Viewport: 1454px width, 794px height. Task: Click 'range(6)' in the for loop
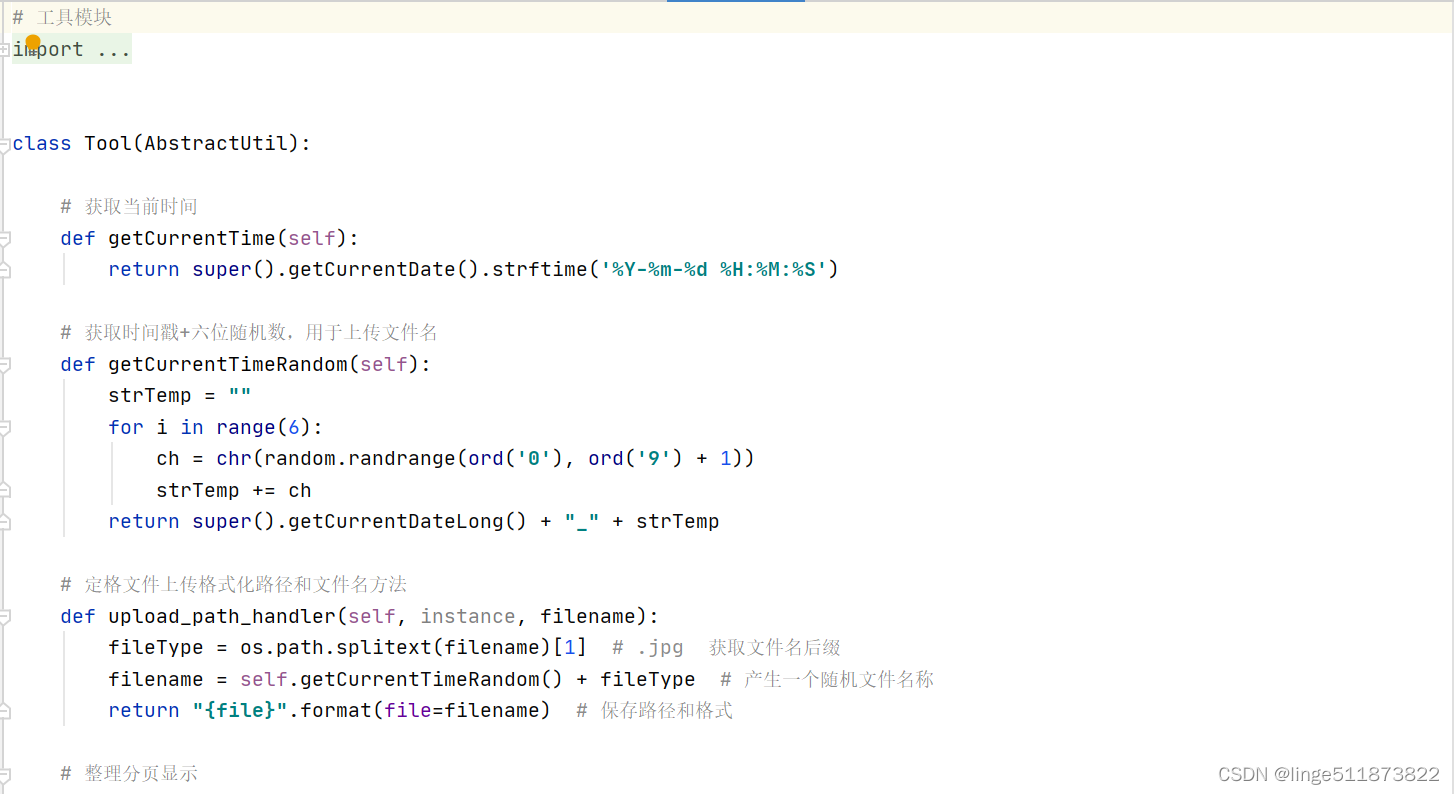pyautogui.click(x=264, y=427)
